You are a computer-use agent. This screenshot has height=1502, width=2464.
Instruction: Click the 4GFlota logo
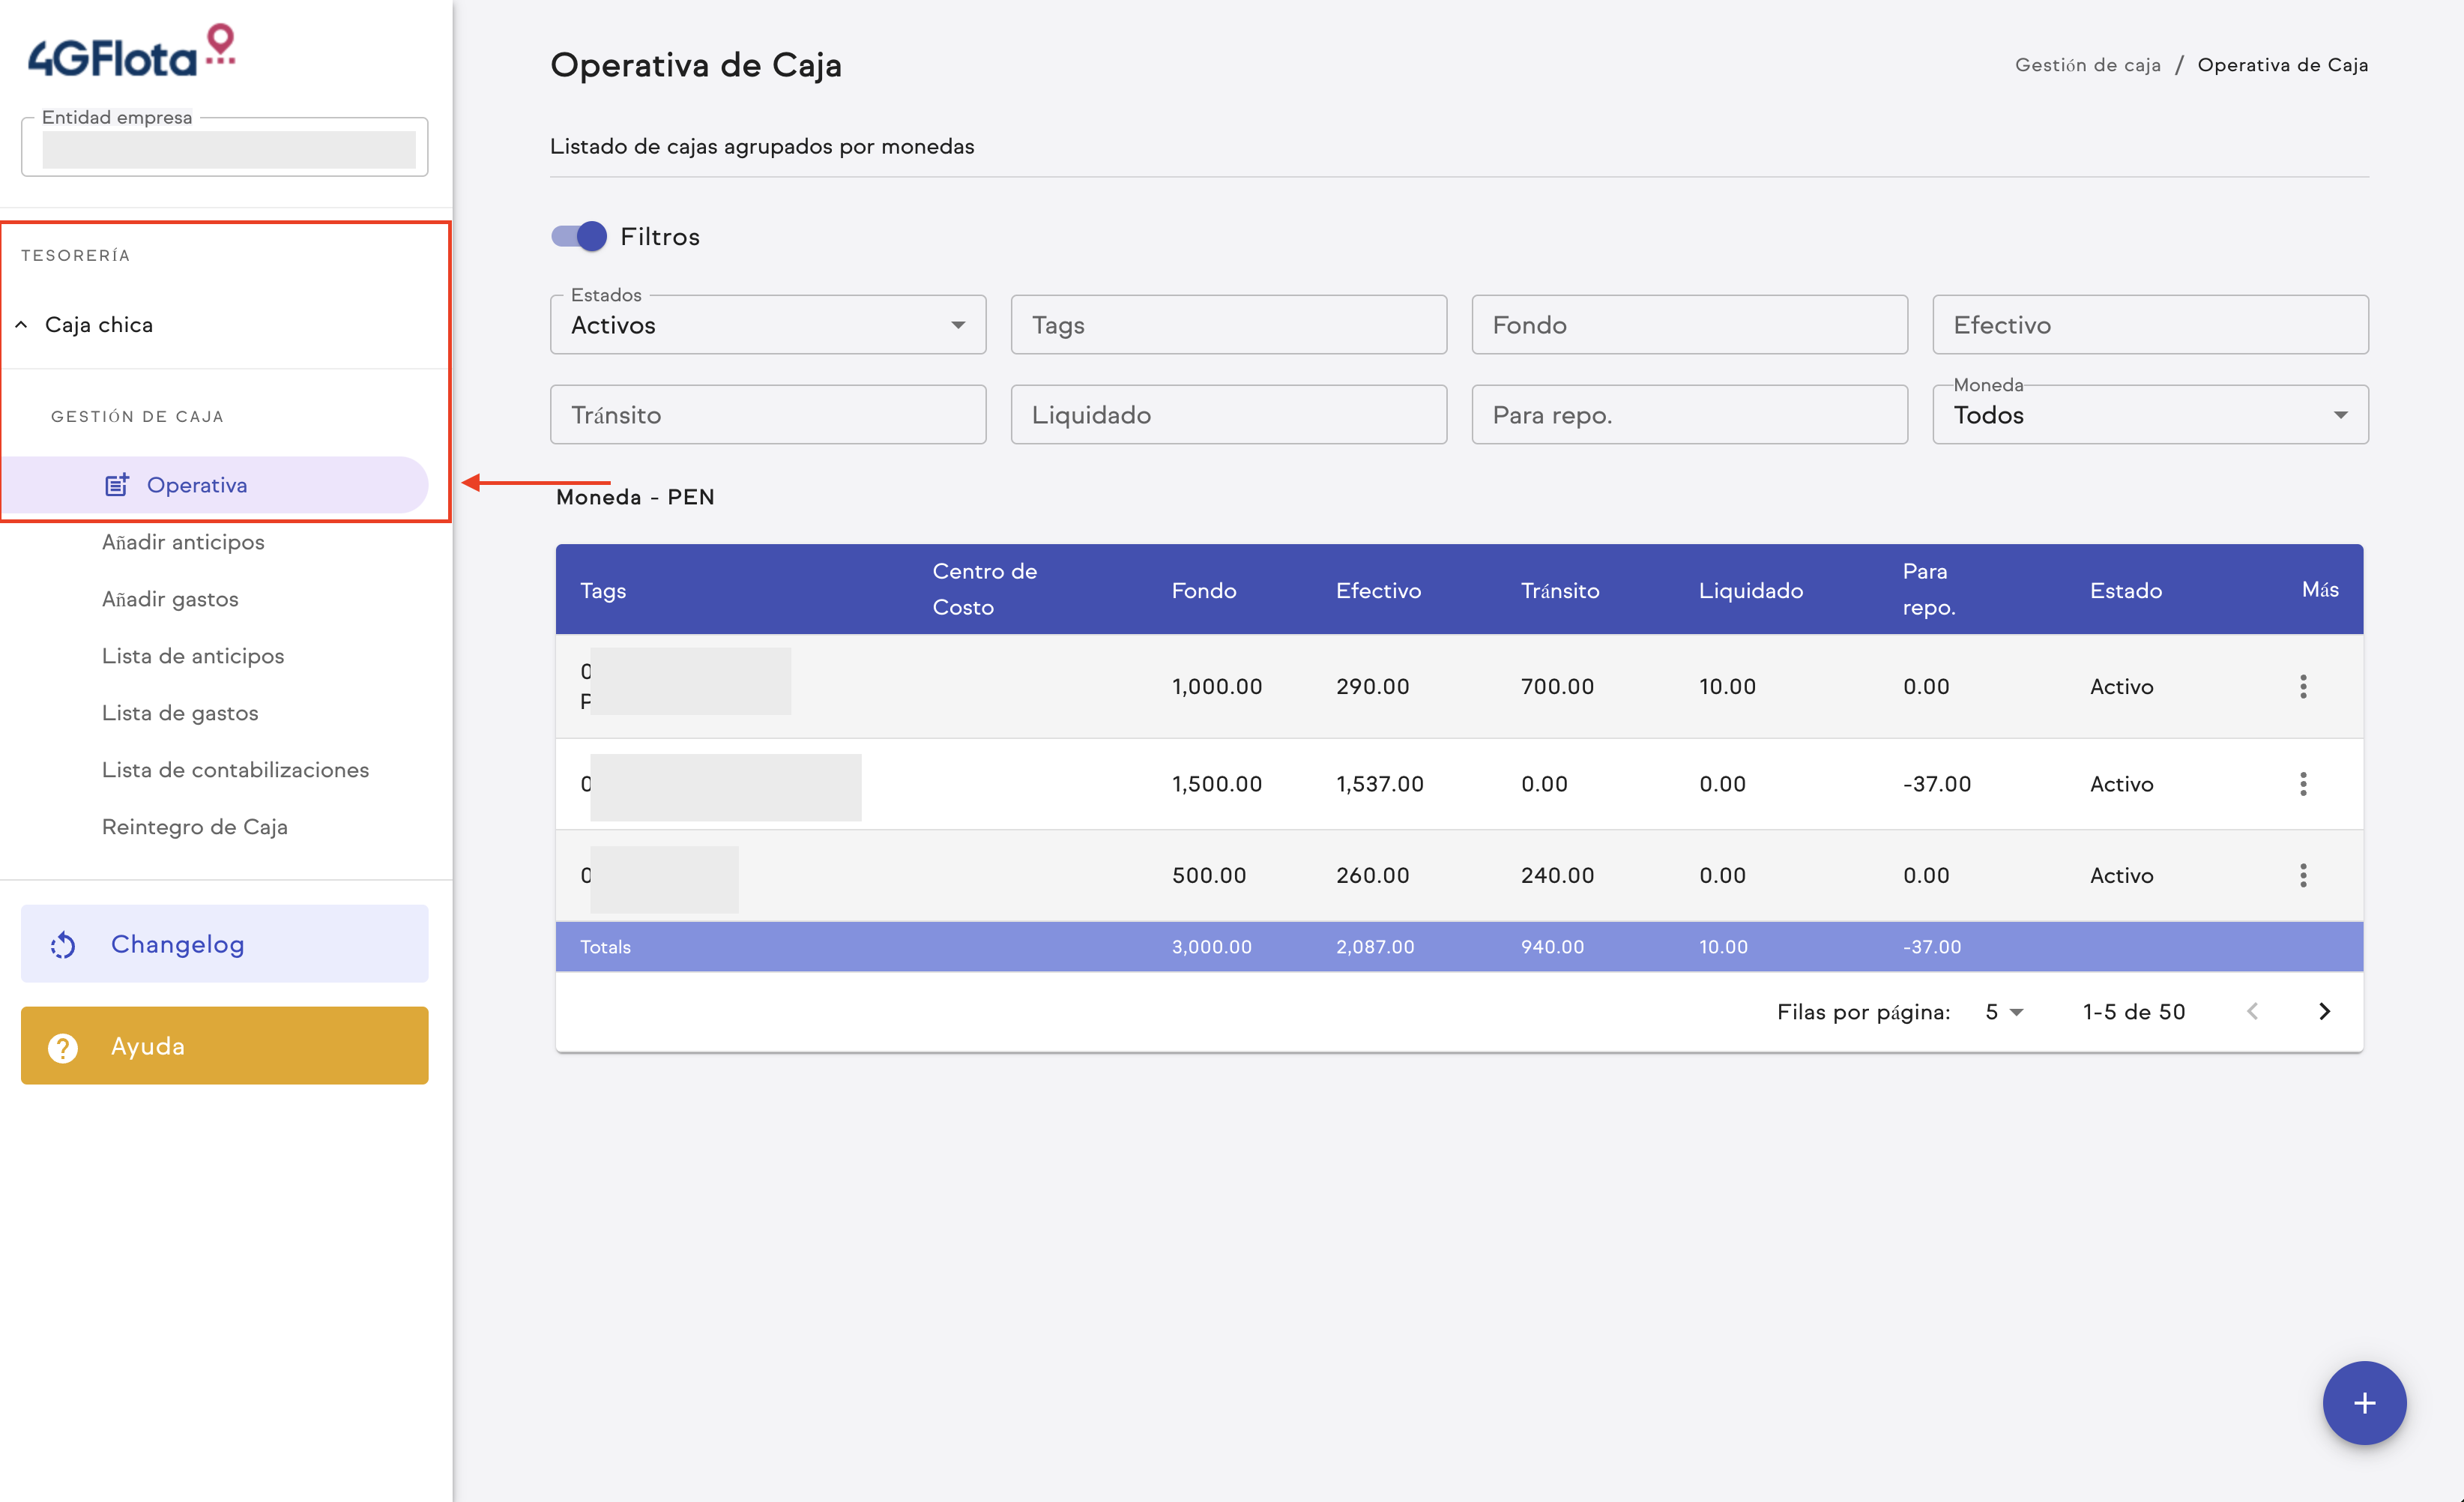pos(131,53)
